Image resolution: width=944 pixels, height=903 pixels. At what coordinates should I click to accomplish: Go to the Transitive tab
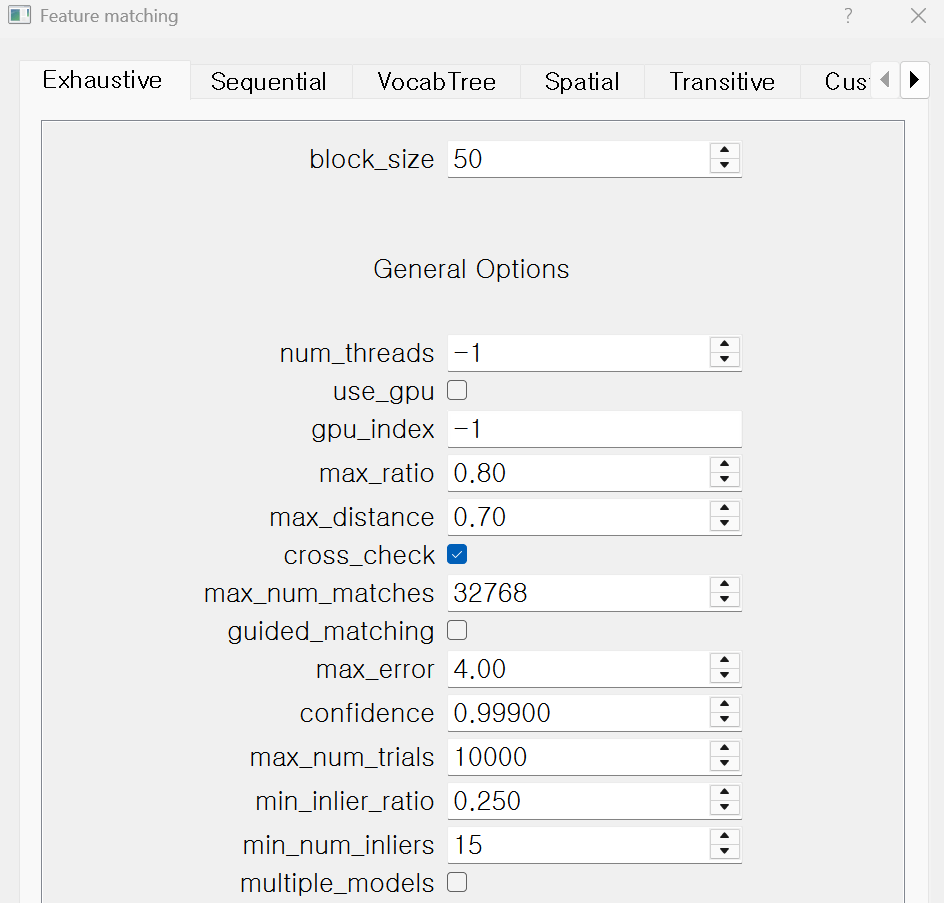pyautogui.click(x=722, y=82)
